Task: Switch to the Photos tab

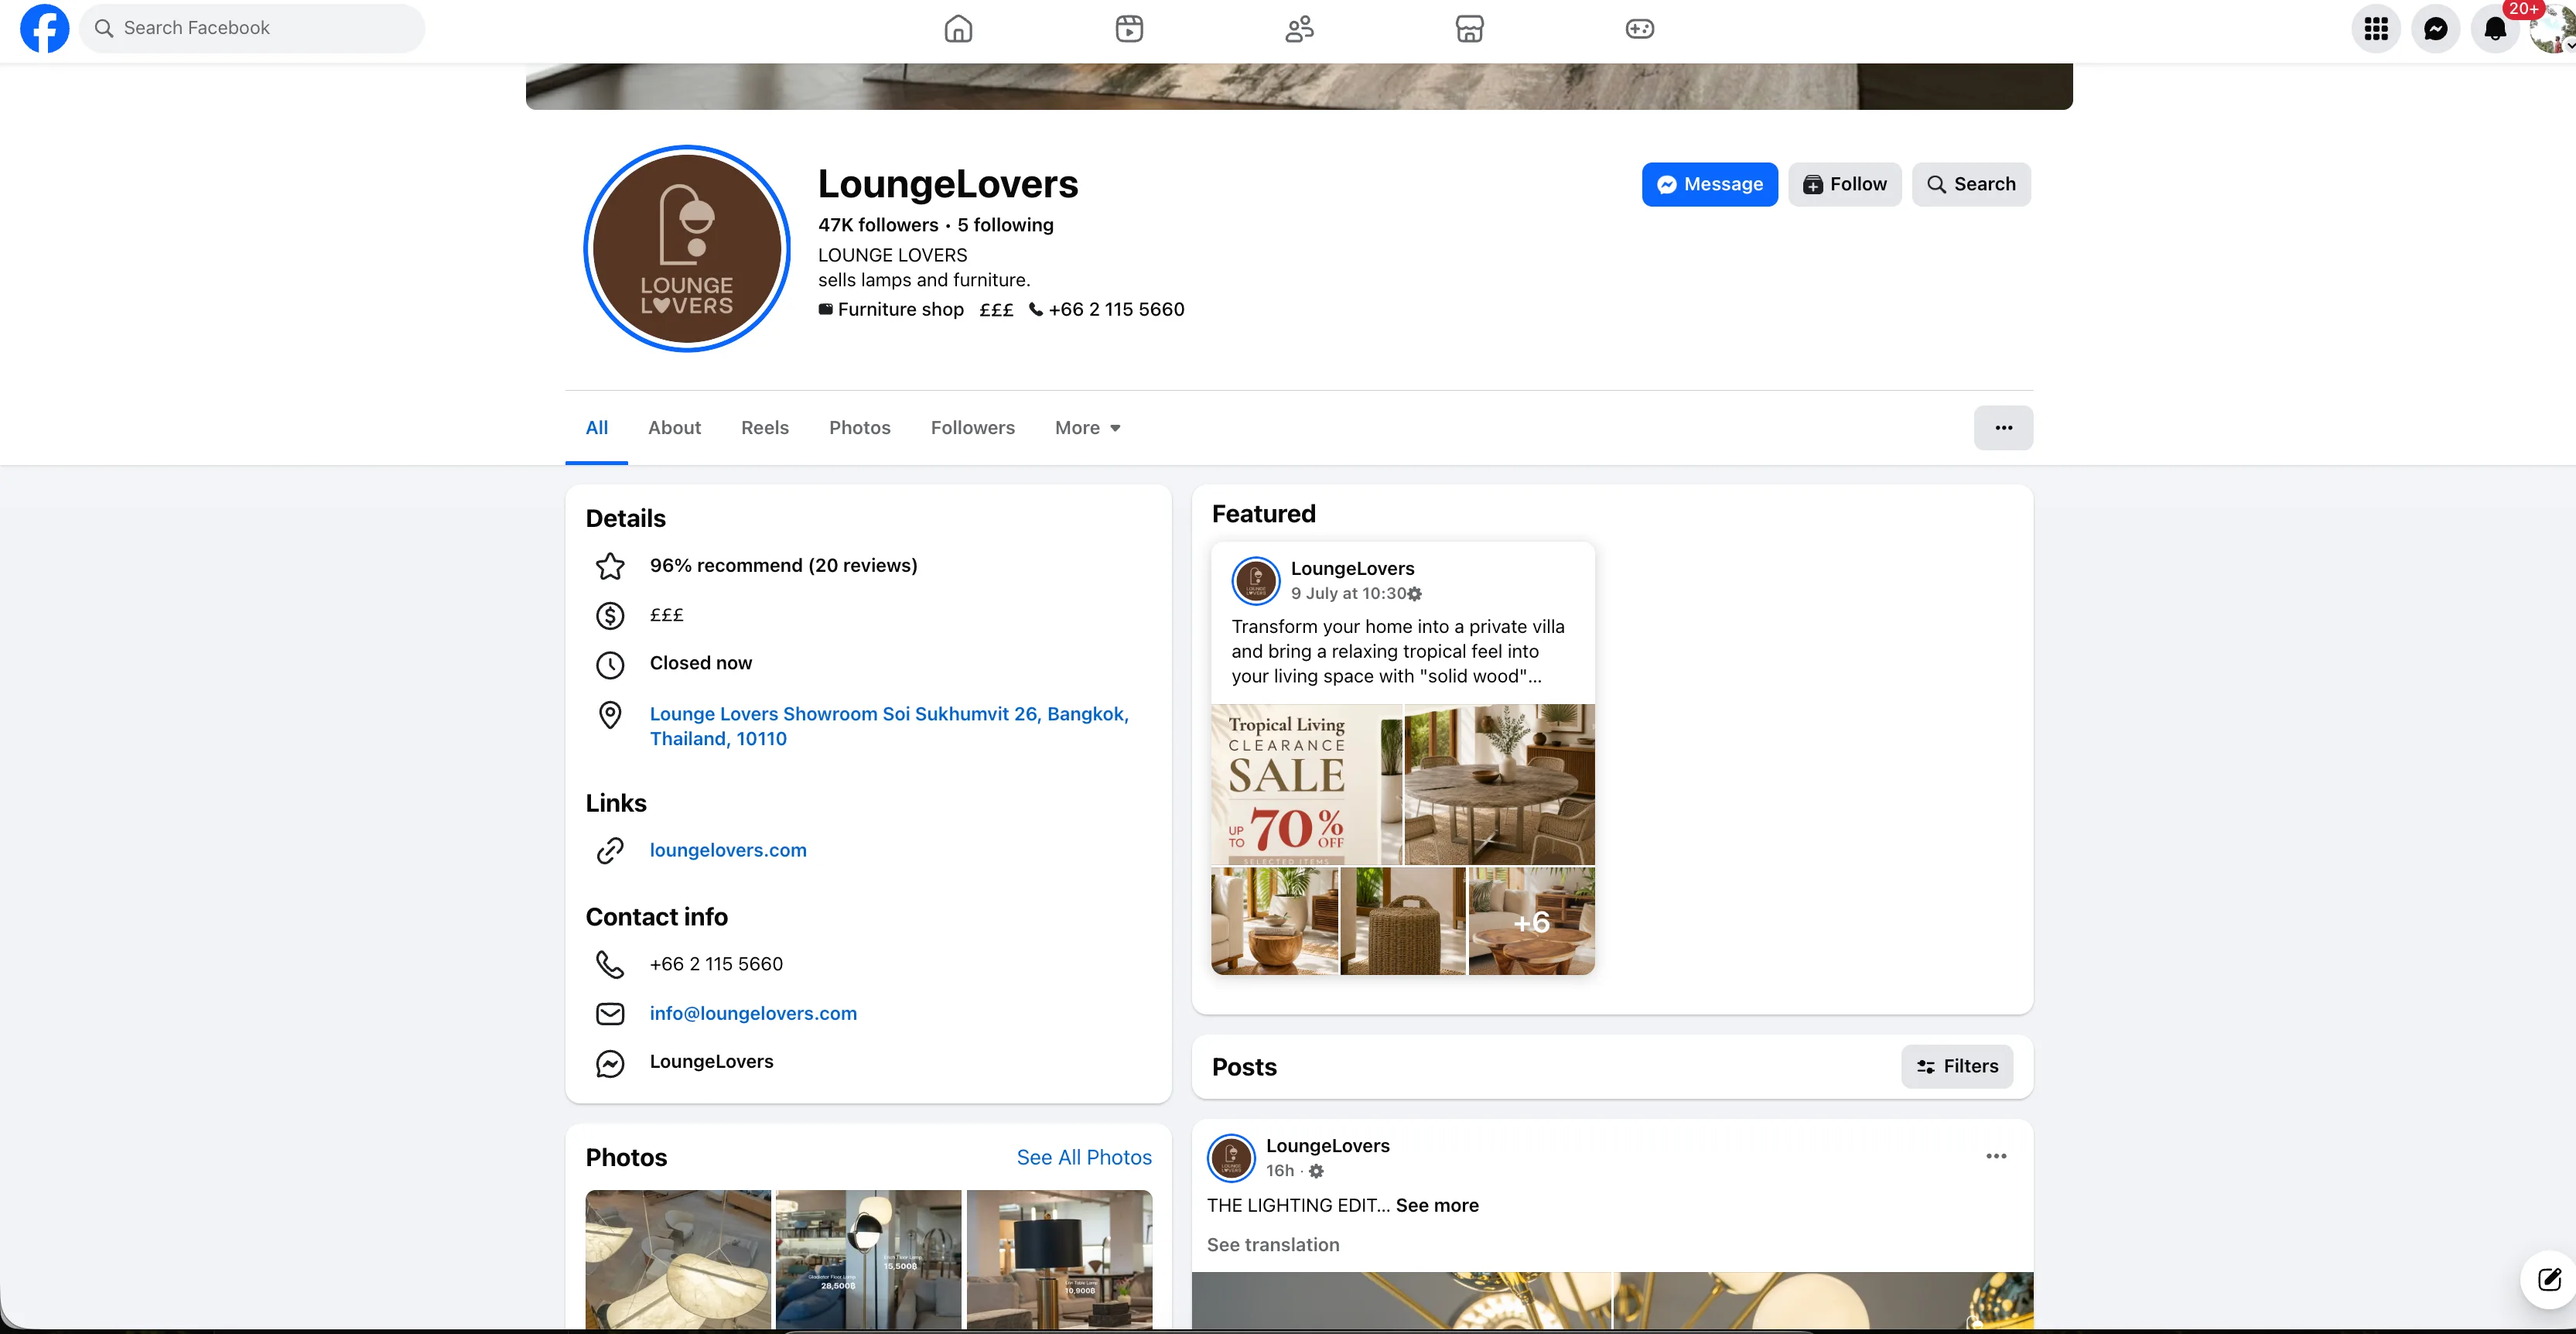Action: [860, 428]
